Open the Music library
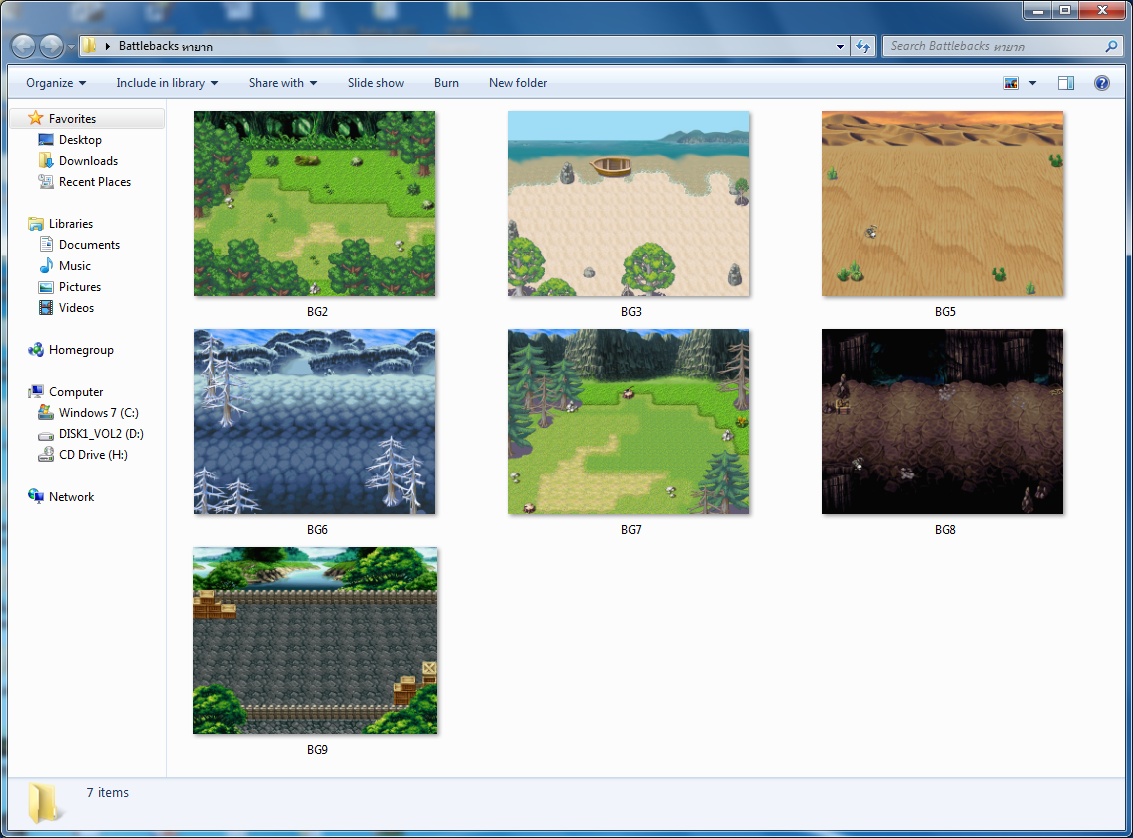 coord(74,265)
